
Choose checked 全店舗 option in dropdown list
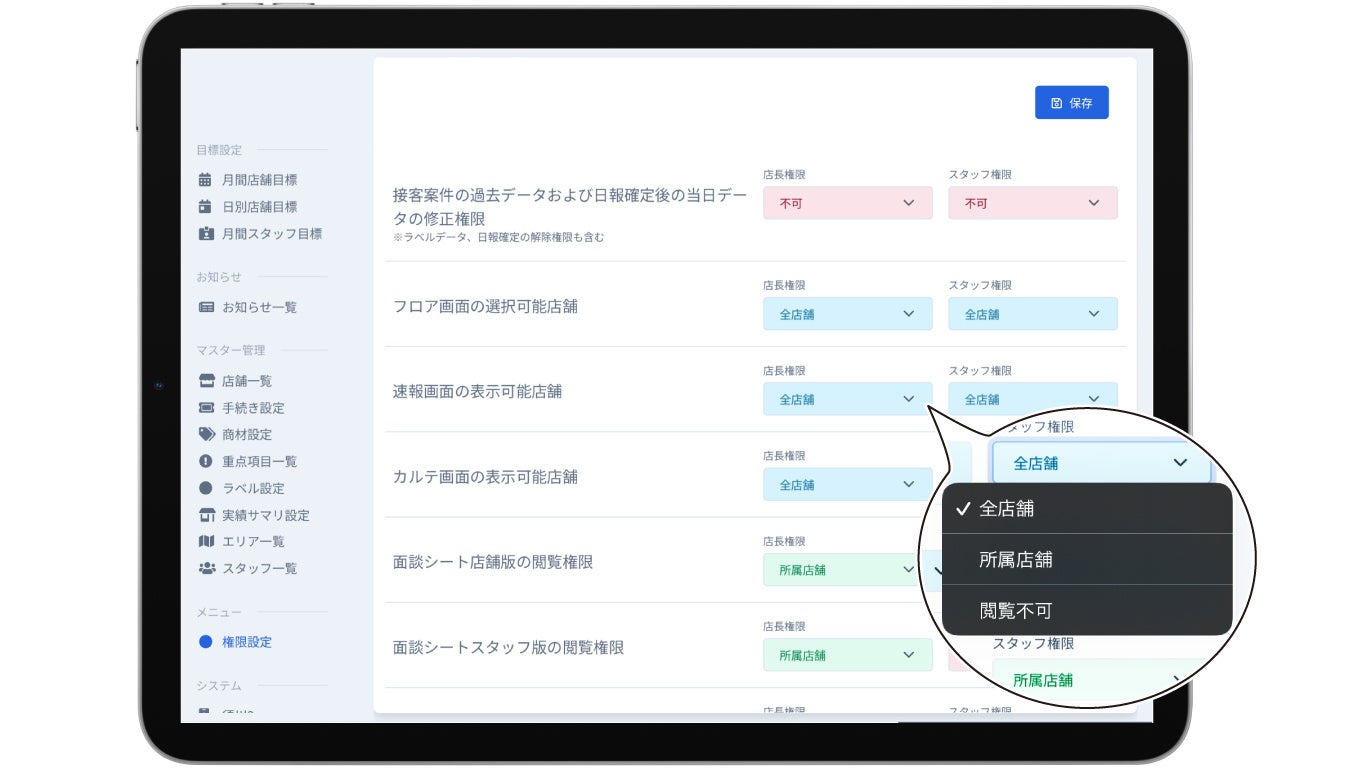[1087, 509]
